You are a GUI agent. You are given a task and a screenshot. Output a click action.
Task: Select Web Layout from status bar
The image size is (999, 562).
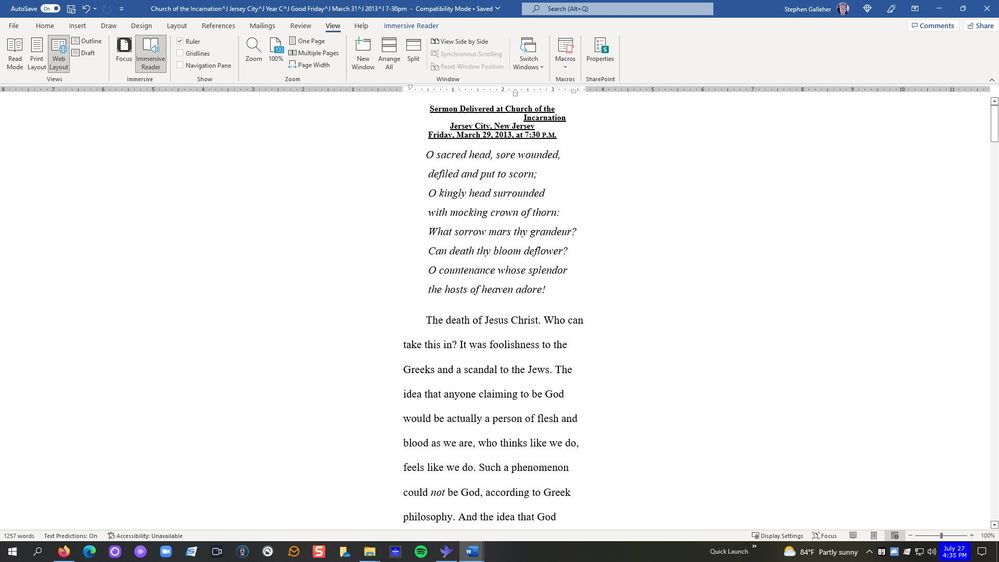point(895,536)
